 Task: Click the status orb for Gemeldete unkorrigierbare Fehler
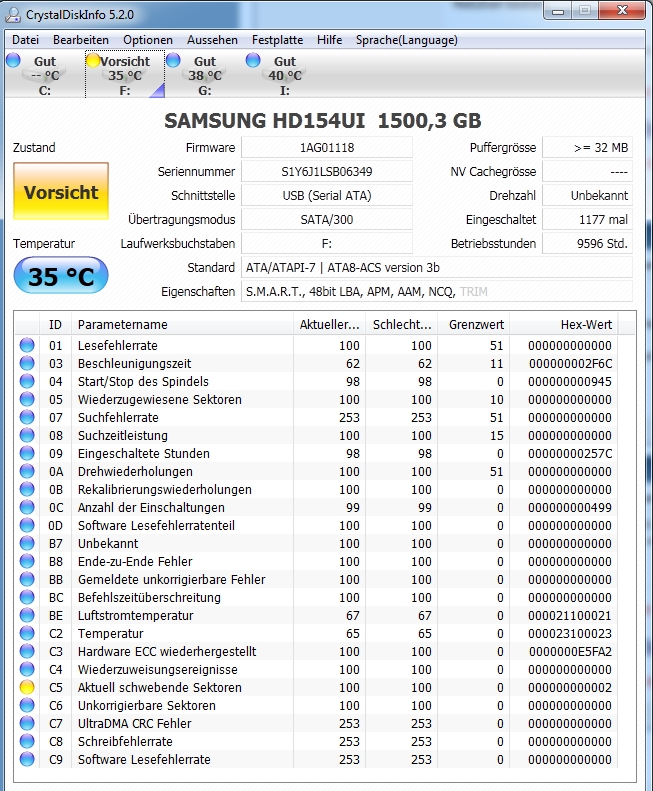[x=27, y=579]
